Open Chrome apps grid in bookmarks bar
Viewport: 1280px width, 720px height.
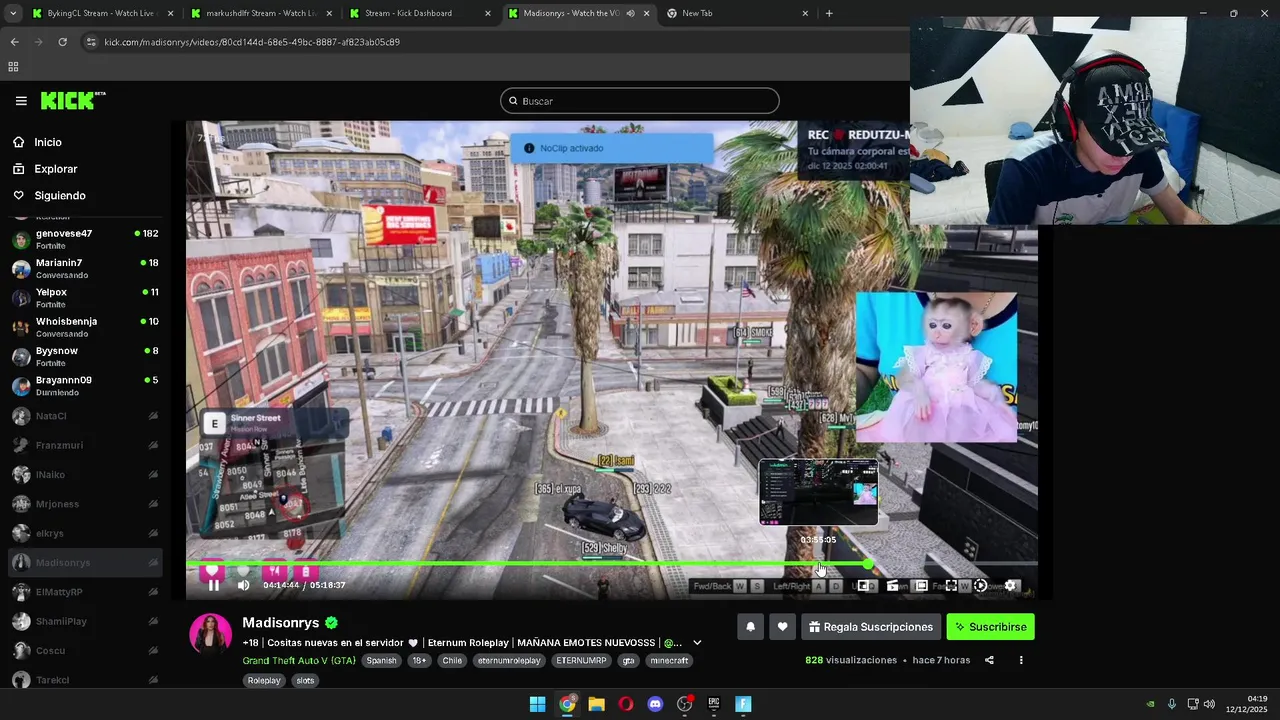coord(13,67)
